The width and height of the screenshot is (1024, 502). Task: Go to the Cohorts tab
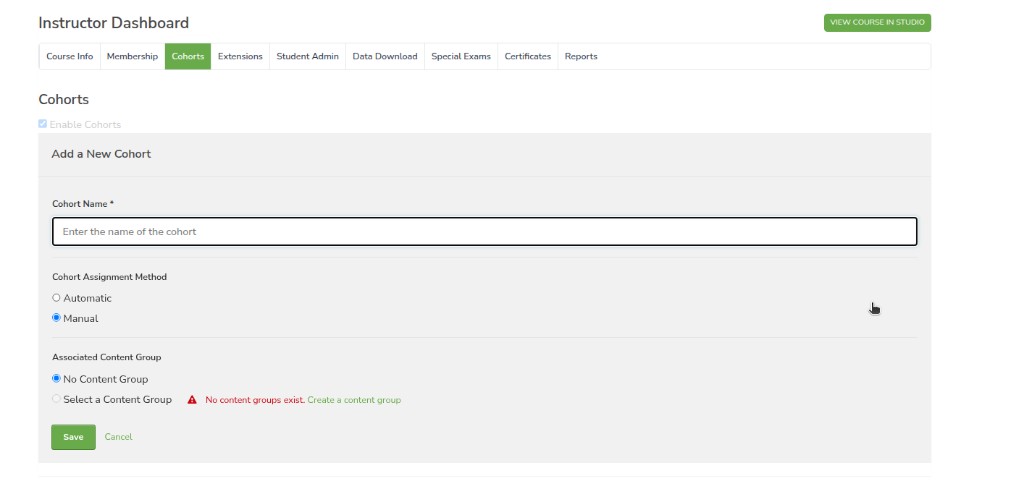[x=188, y=56]
